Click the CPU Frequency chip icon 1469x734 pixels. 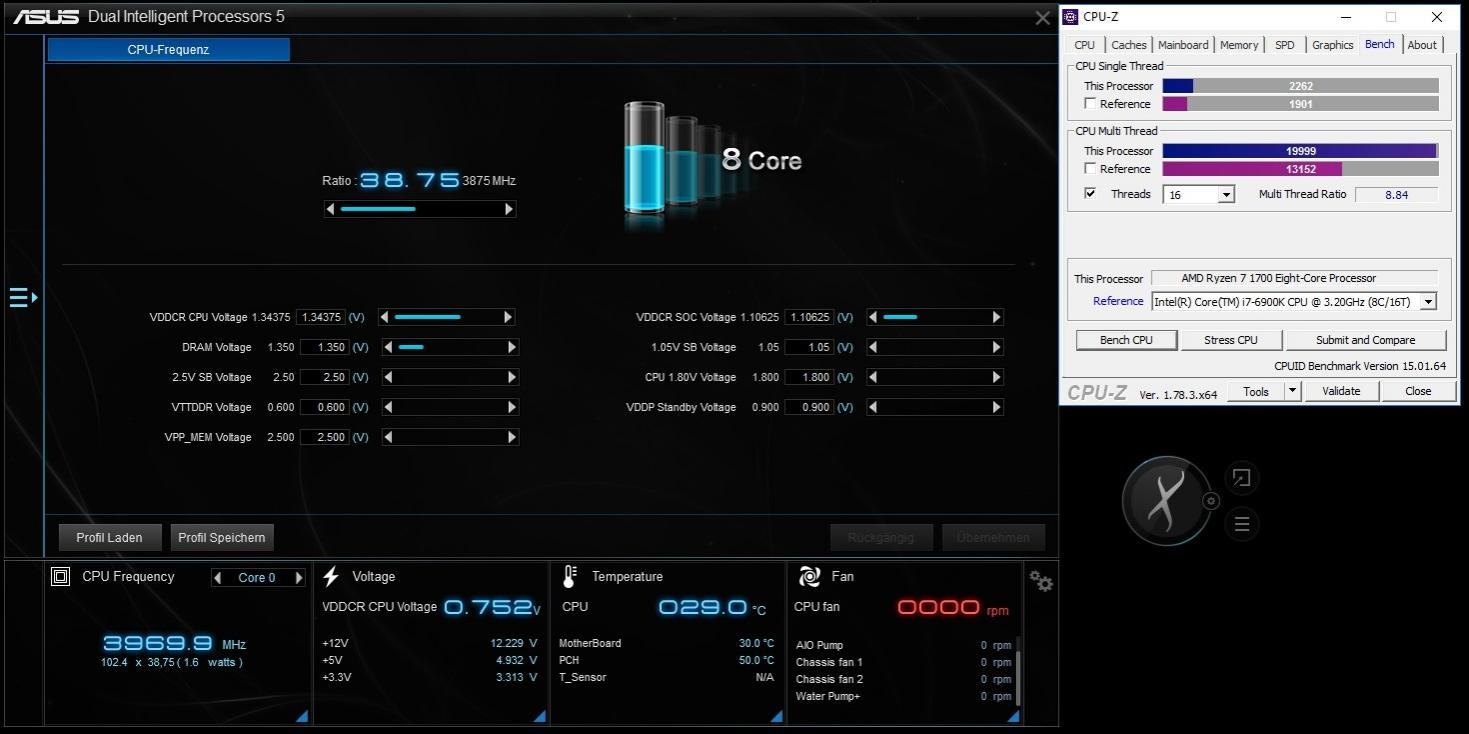(60, 576)
